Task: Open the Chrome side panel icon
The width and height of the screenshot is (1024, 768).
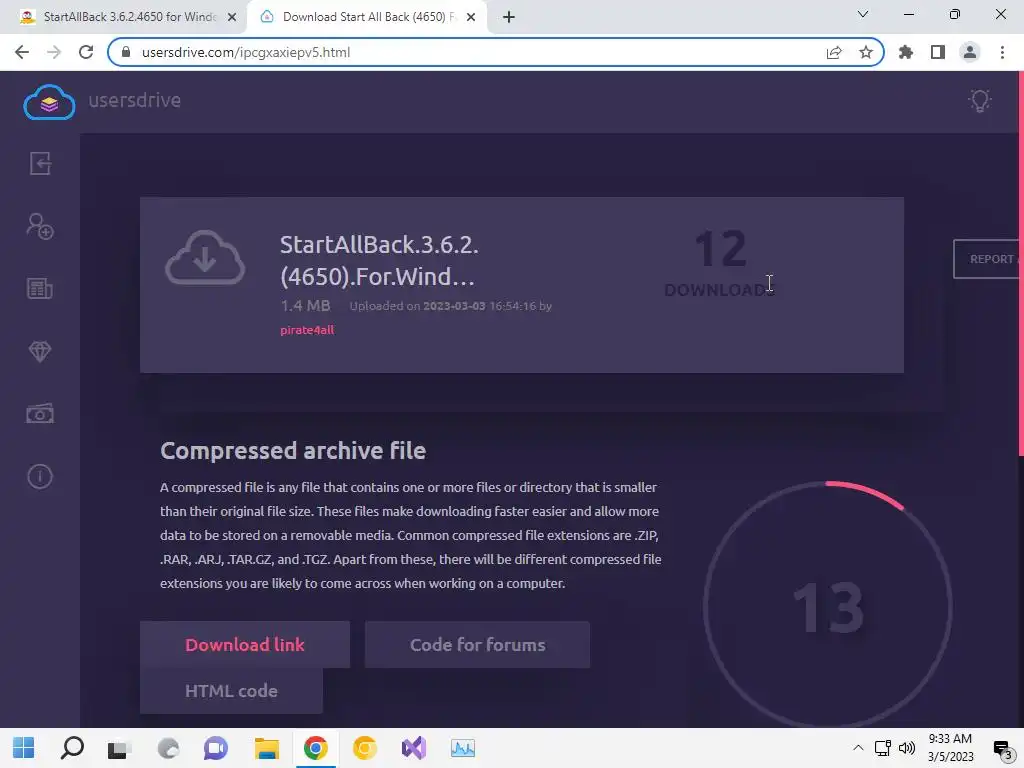Action: pos(938,52)
